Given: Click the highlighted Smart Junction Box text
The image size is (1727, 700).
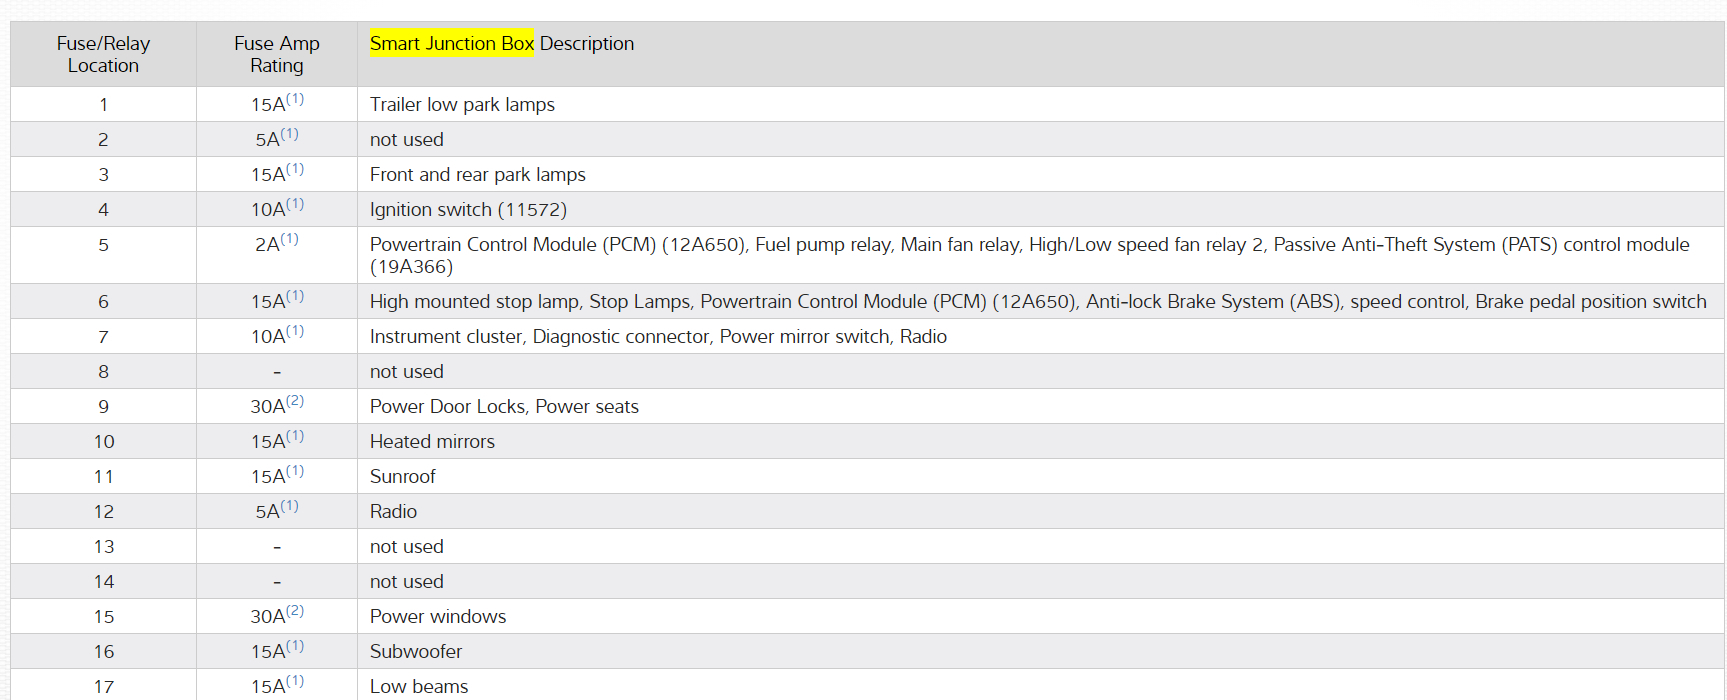Looking at the screenshot, I should [x=451, y=43].
